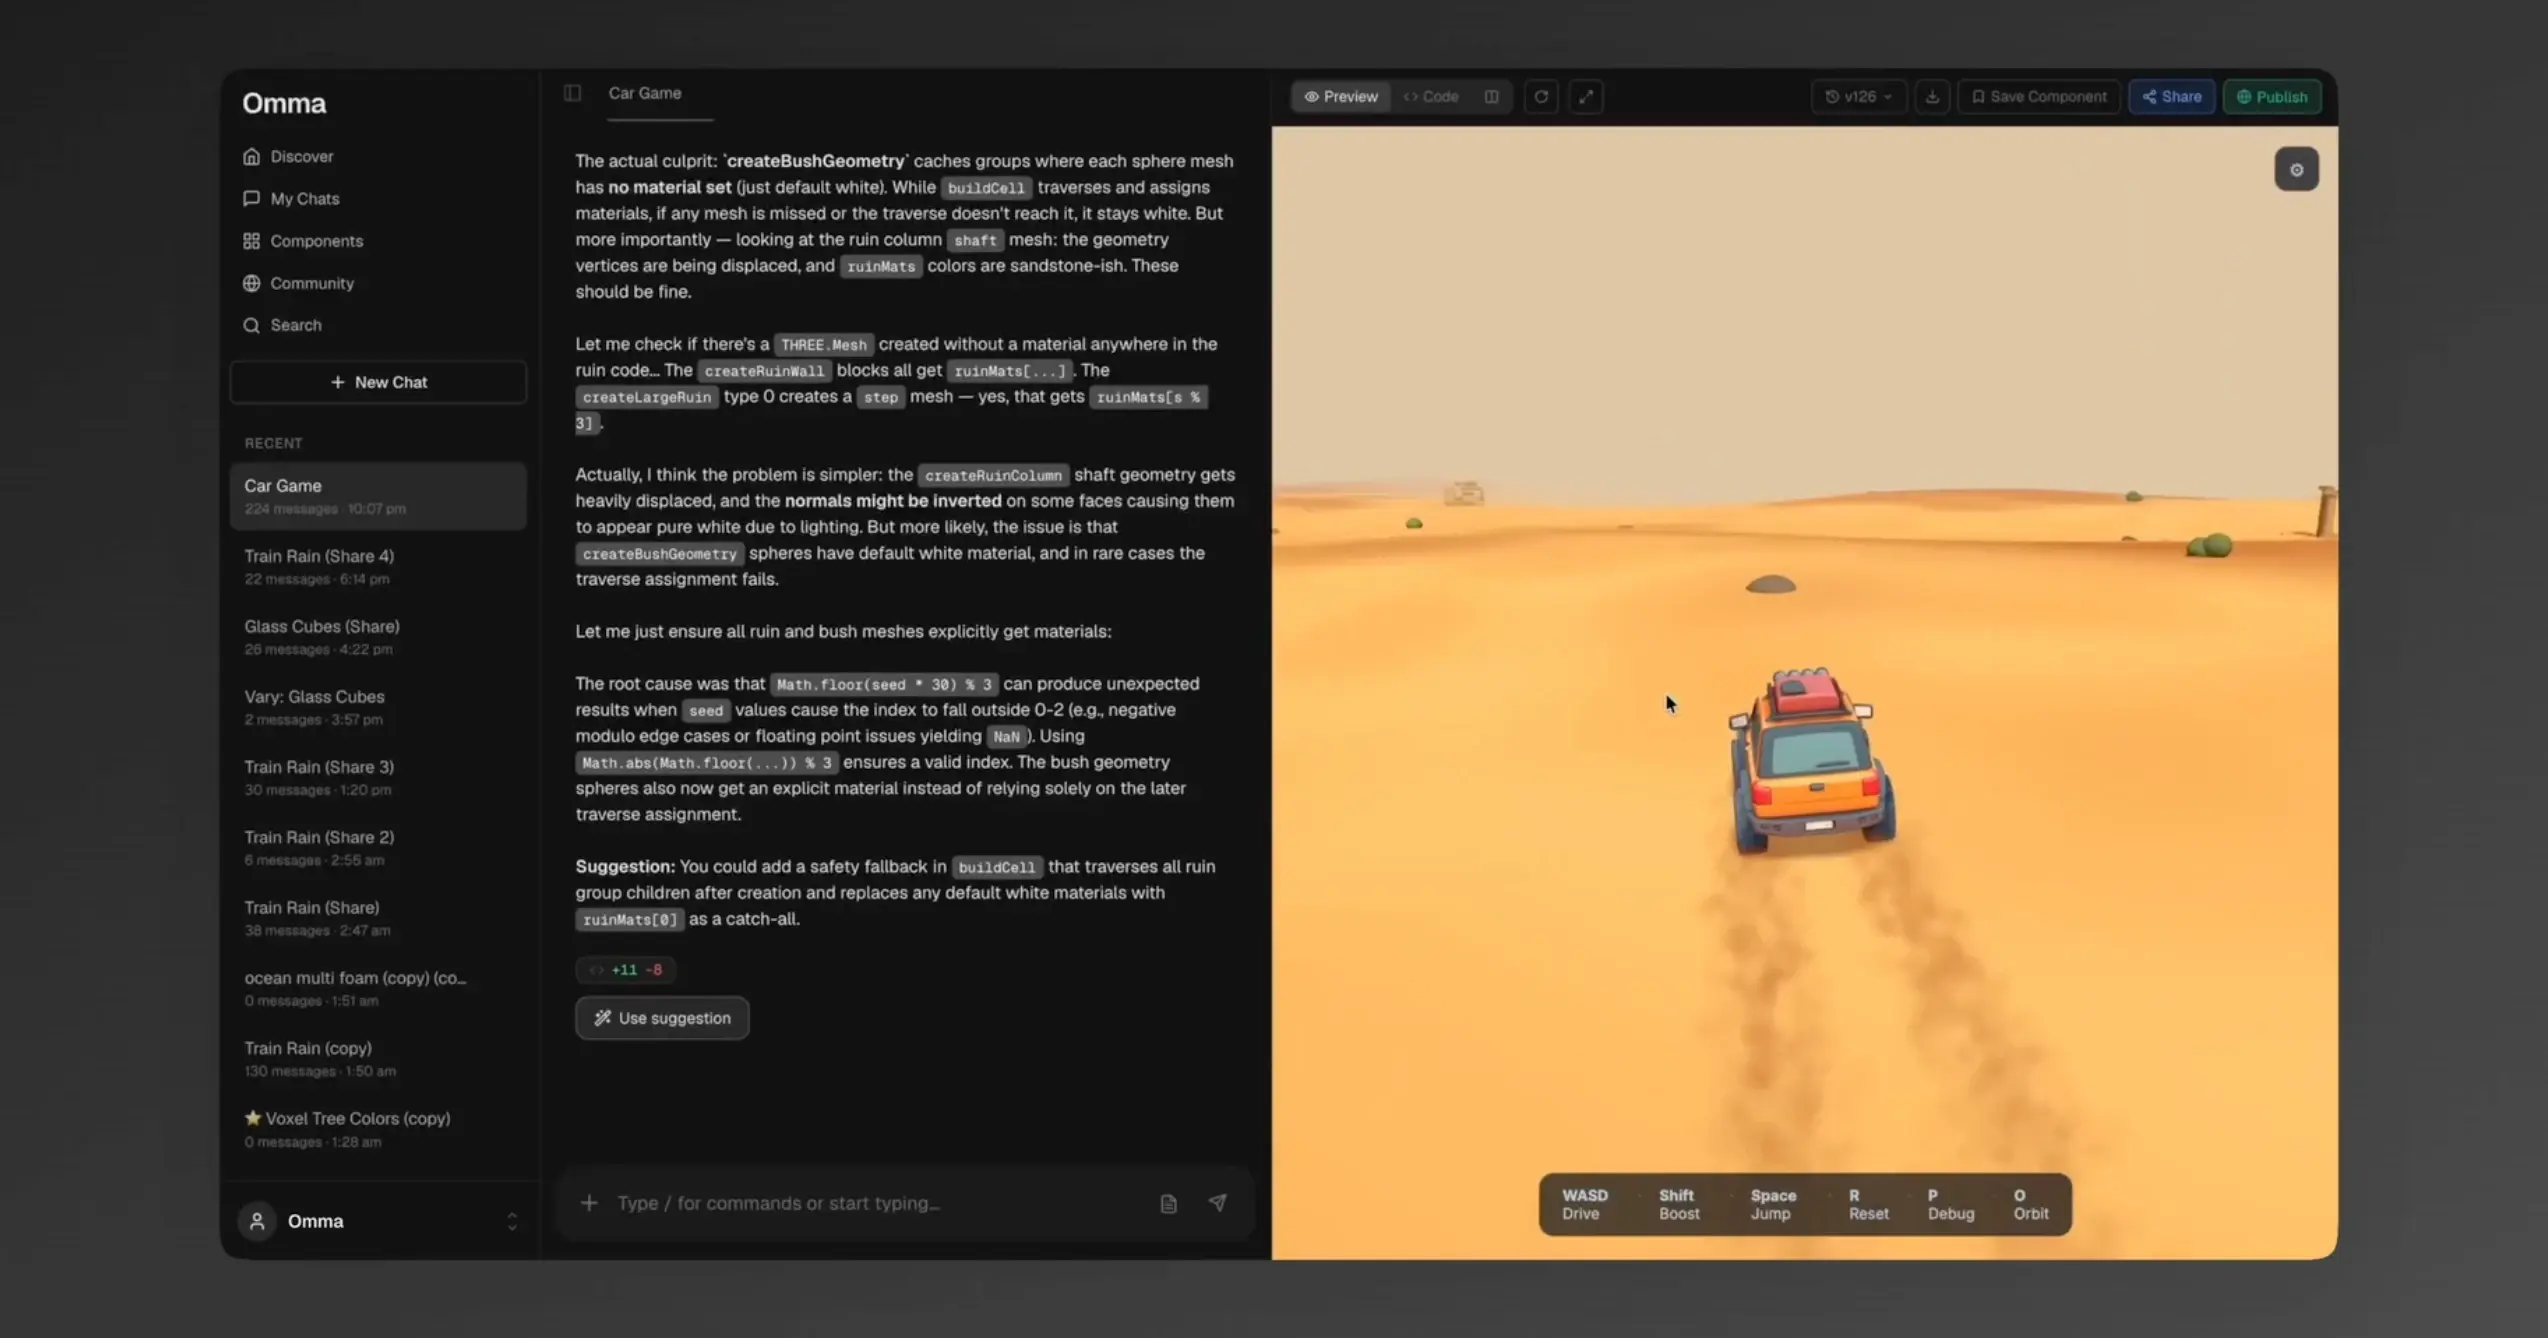
Task: Switch to Preview mode
Action: point(1340,97)
